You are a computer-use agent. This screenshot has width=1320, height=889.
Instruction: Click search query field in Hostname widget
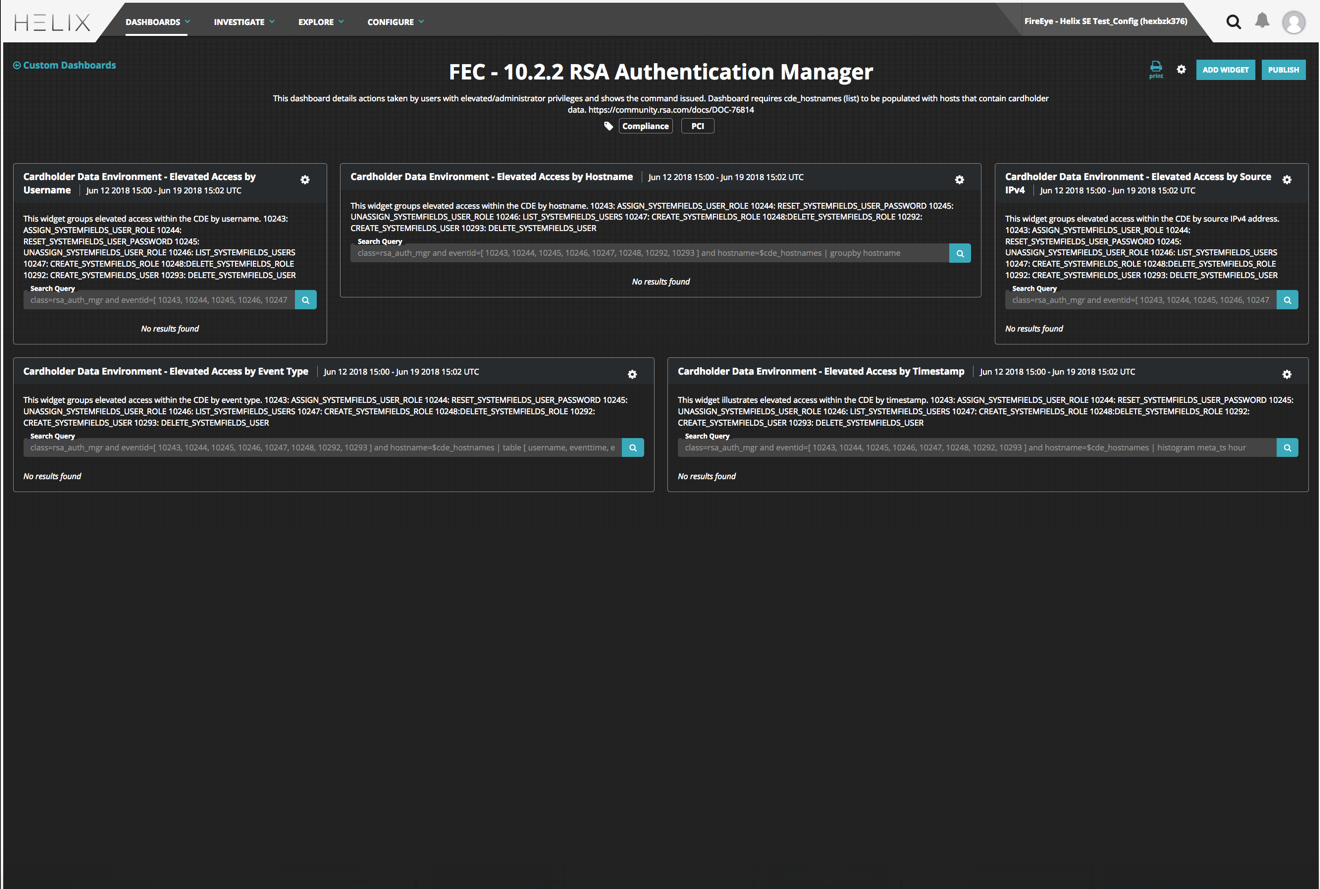[x=650, y=253]
